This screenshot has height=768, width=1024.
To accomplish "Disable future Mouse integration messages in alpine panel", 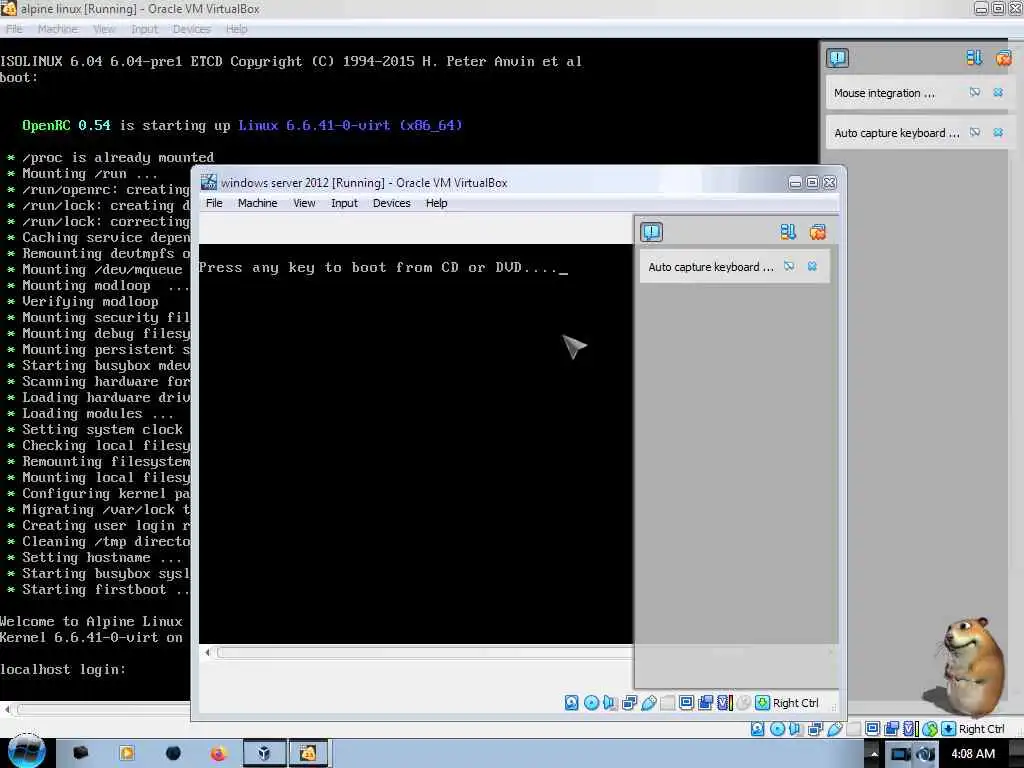I will (x=975, y=93).
